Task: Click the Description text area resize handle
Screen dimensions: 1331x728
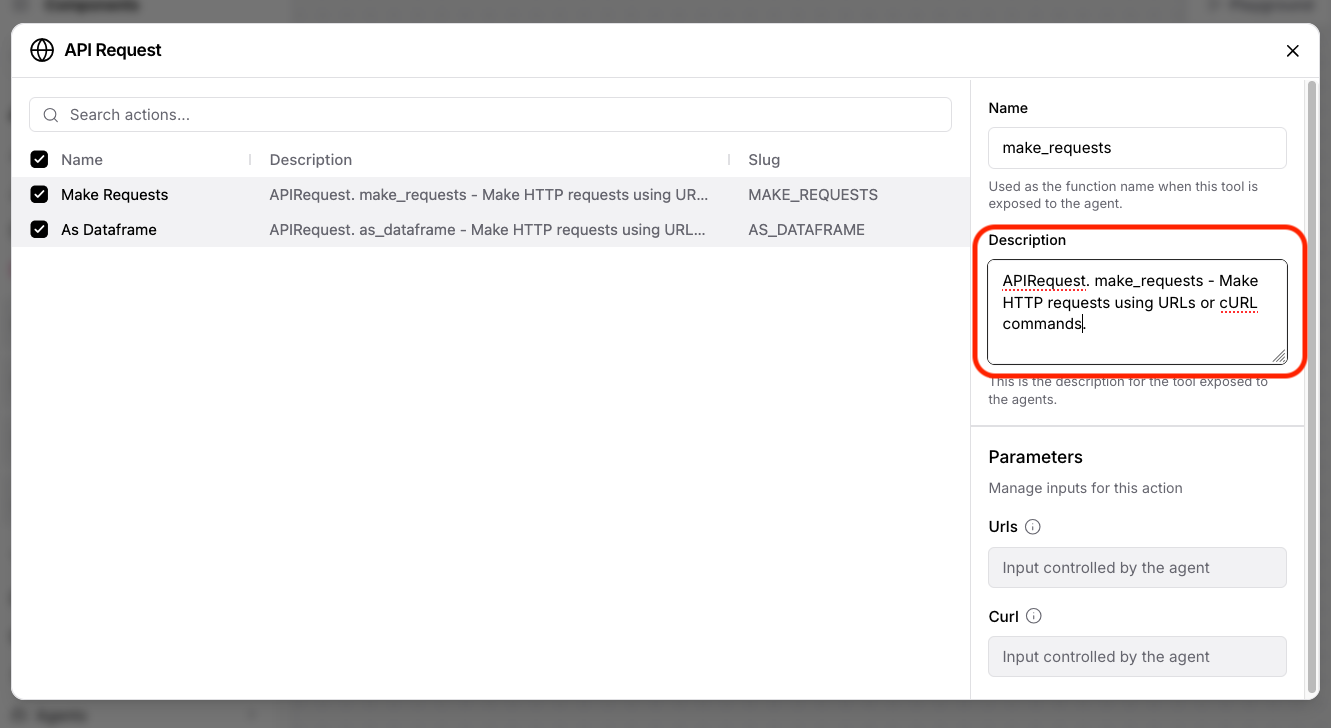Action: tap(1279, 357)
